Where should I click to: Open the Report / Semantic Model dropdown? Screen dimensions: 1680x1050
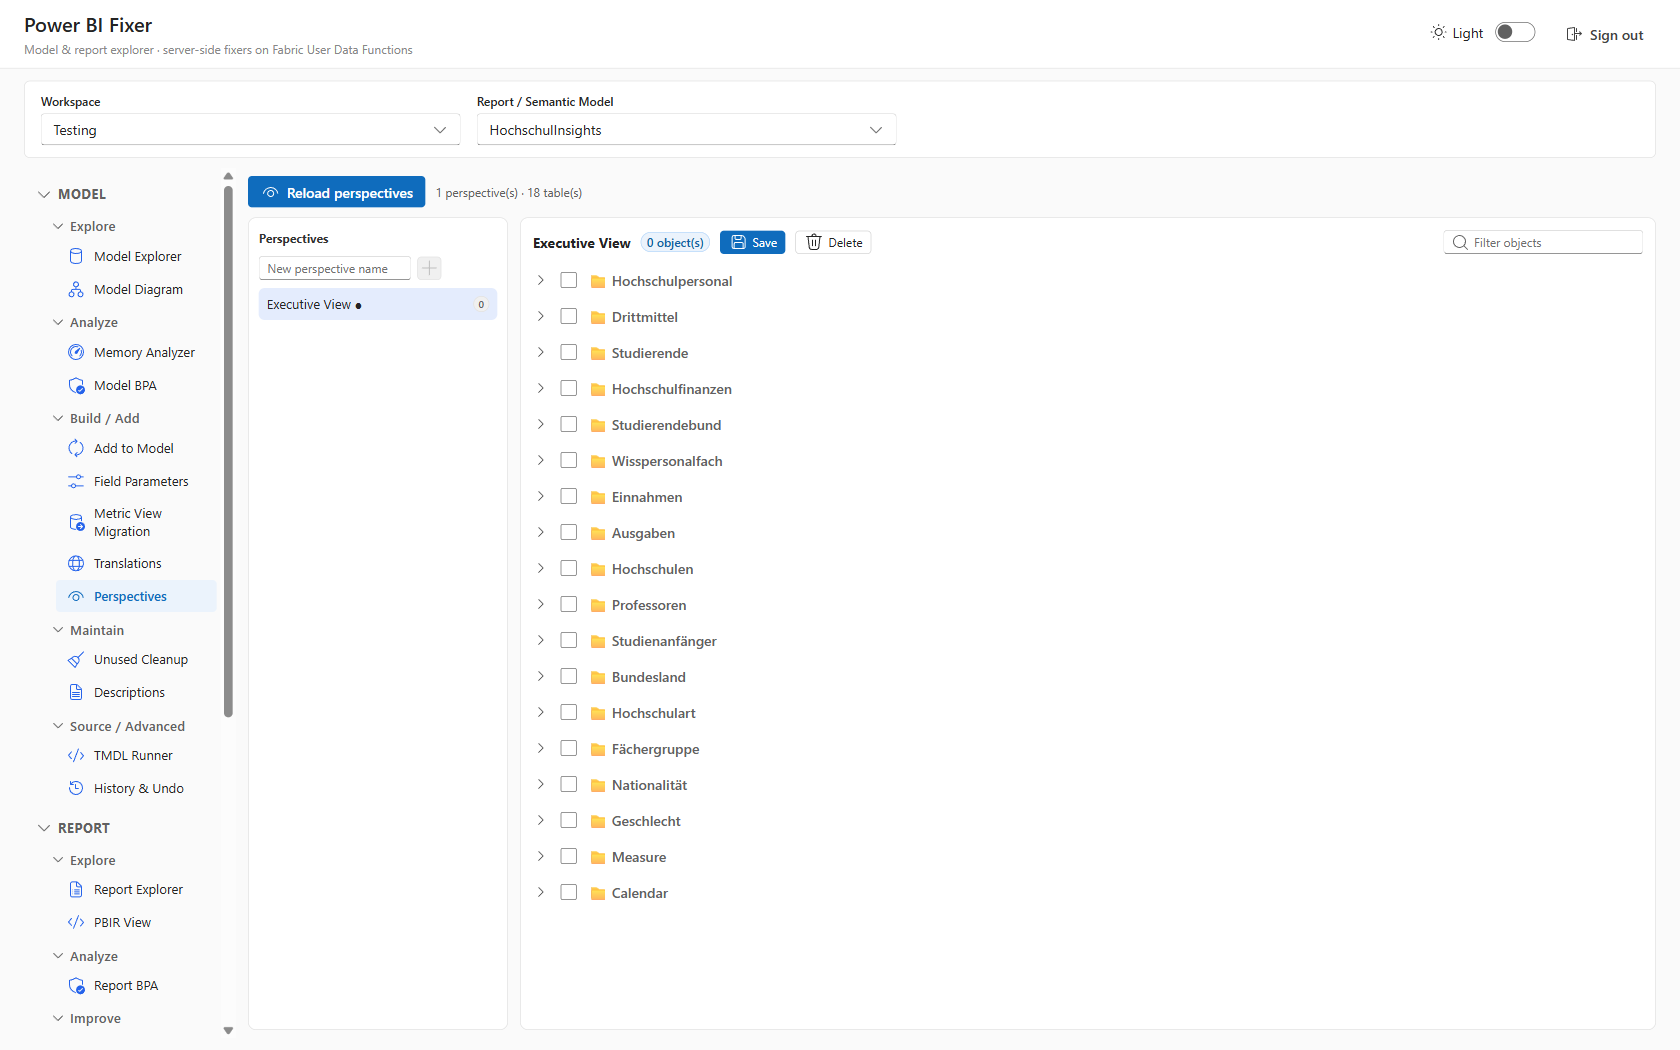pyautogui.click(x=686, y=130)
